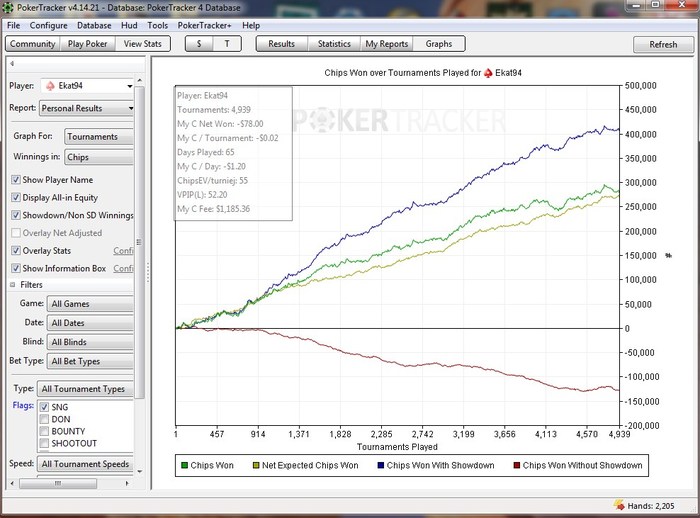Uncheck Showdown/Non SD Winnings option

click(x=16, y=215)
